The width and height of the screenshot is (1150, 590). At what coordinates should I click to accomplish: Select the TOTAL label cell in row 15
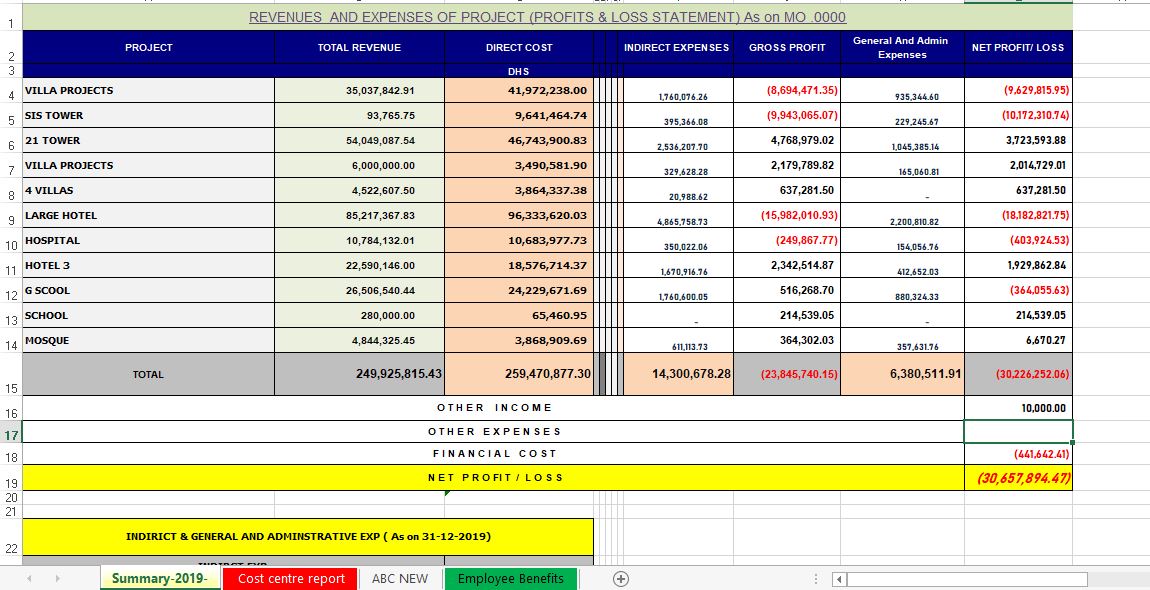148,374
